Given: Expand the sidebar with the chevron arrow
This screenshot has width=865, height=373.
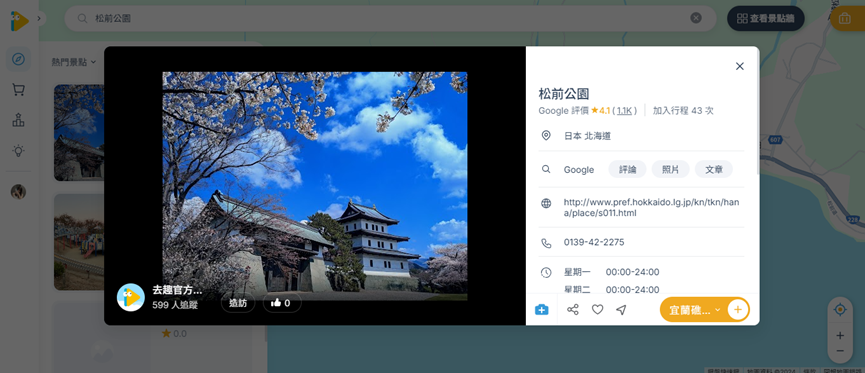Looking at the screenshot, I should (x=39, y=18).
